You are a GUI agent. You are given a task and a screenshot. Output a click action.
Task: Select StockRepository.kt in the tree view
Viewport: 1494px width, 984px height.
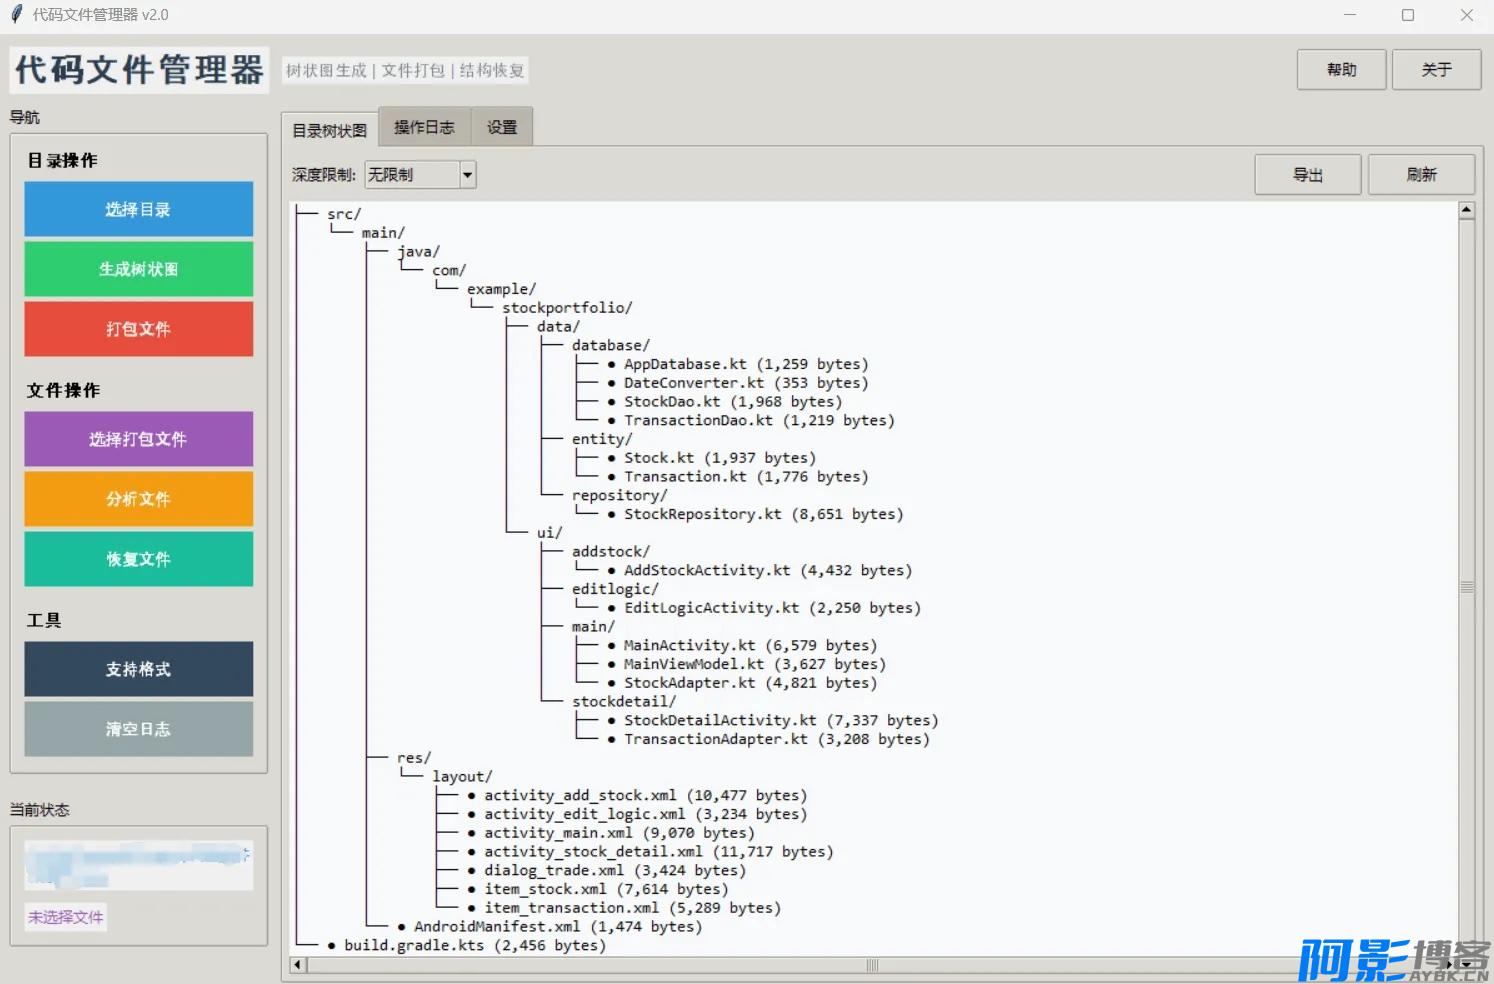702,514
